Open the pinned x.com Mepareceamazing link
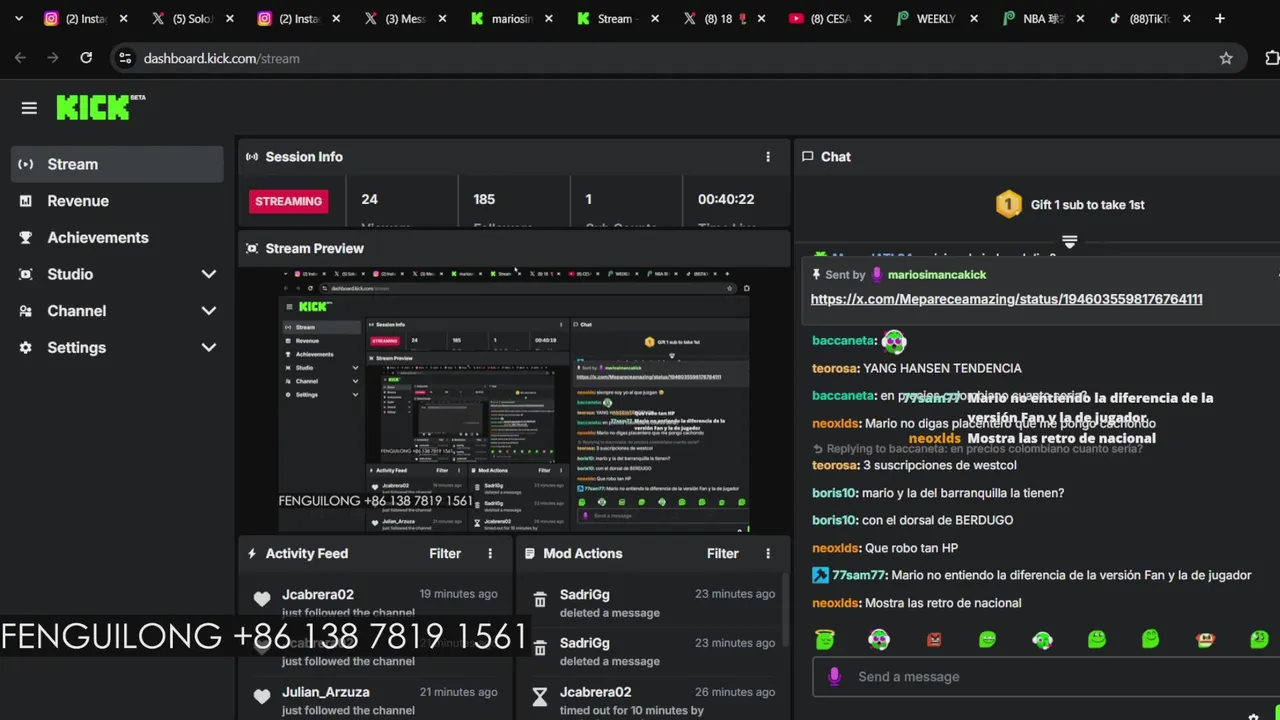The image size is (1280, 720). tap(1006, 299)
